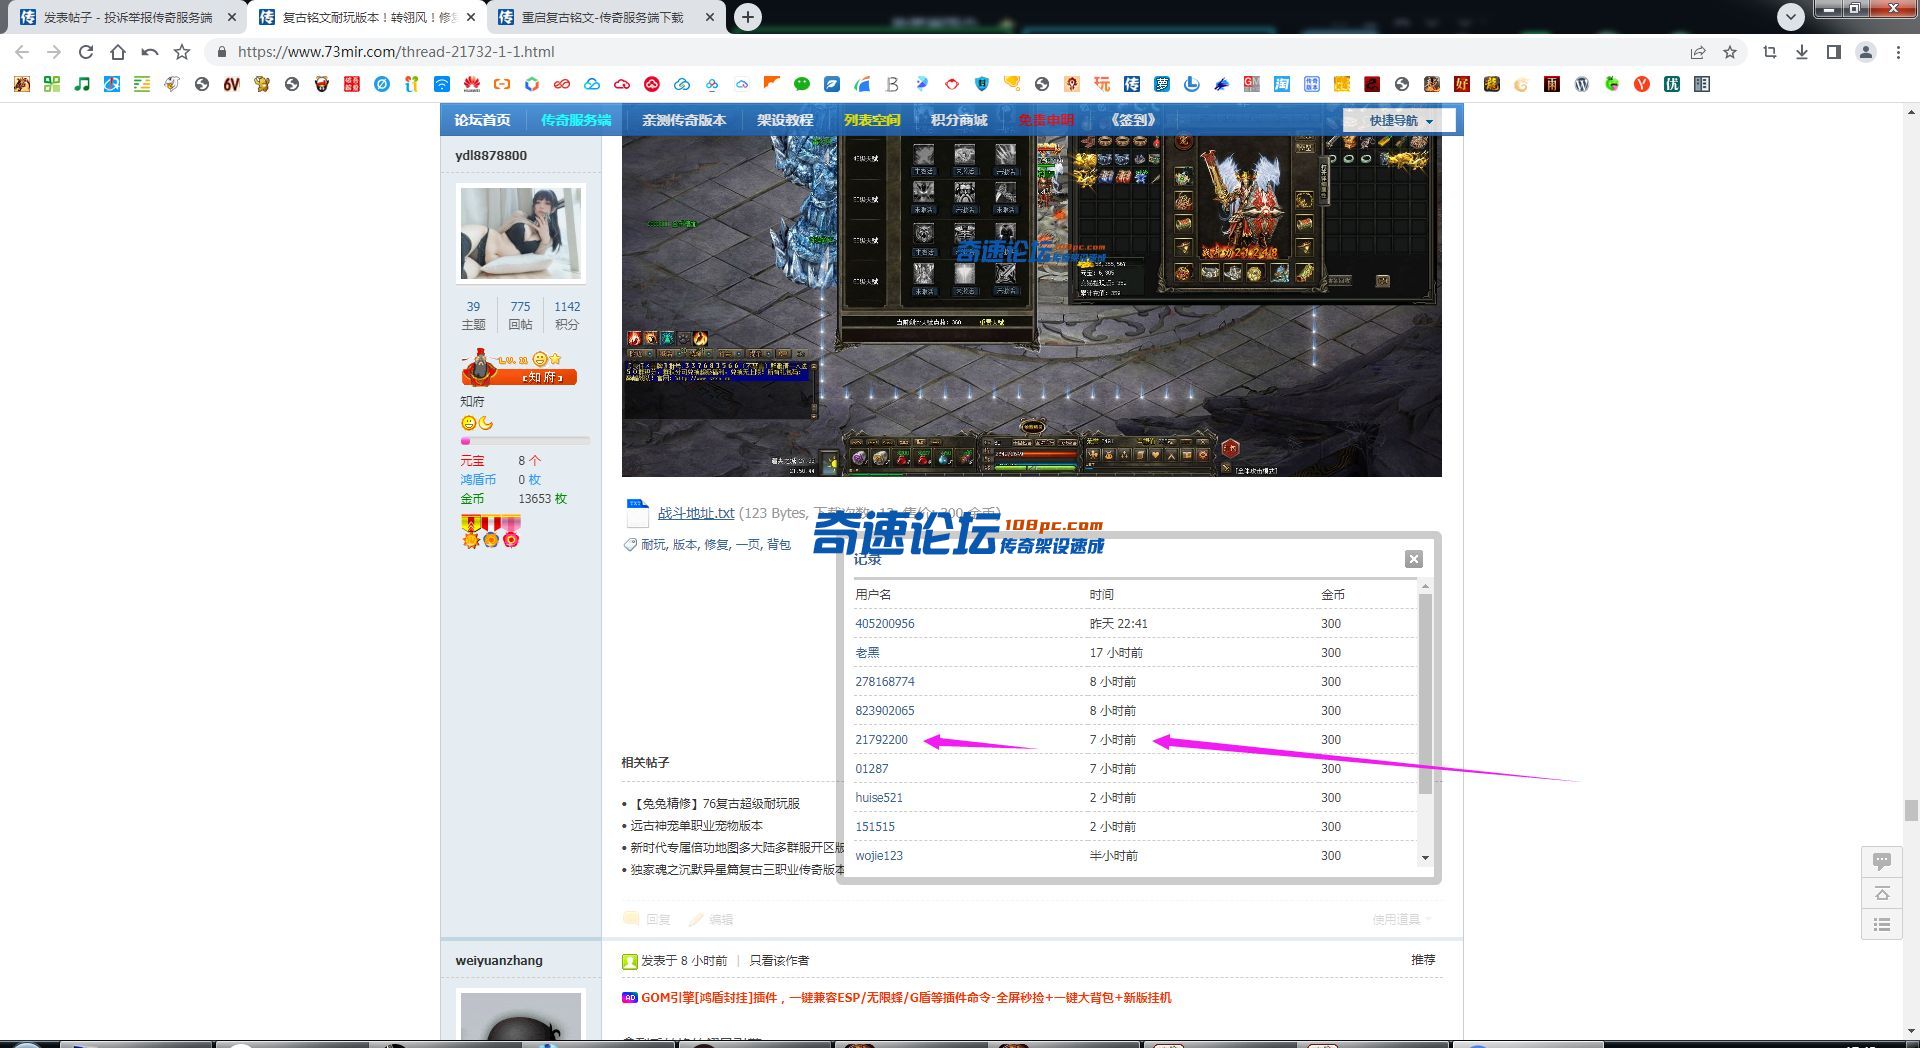Open the 只看该作者 link
Screen dimensions: 1920x1048
(x=779, y=960)
